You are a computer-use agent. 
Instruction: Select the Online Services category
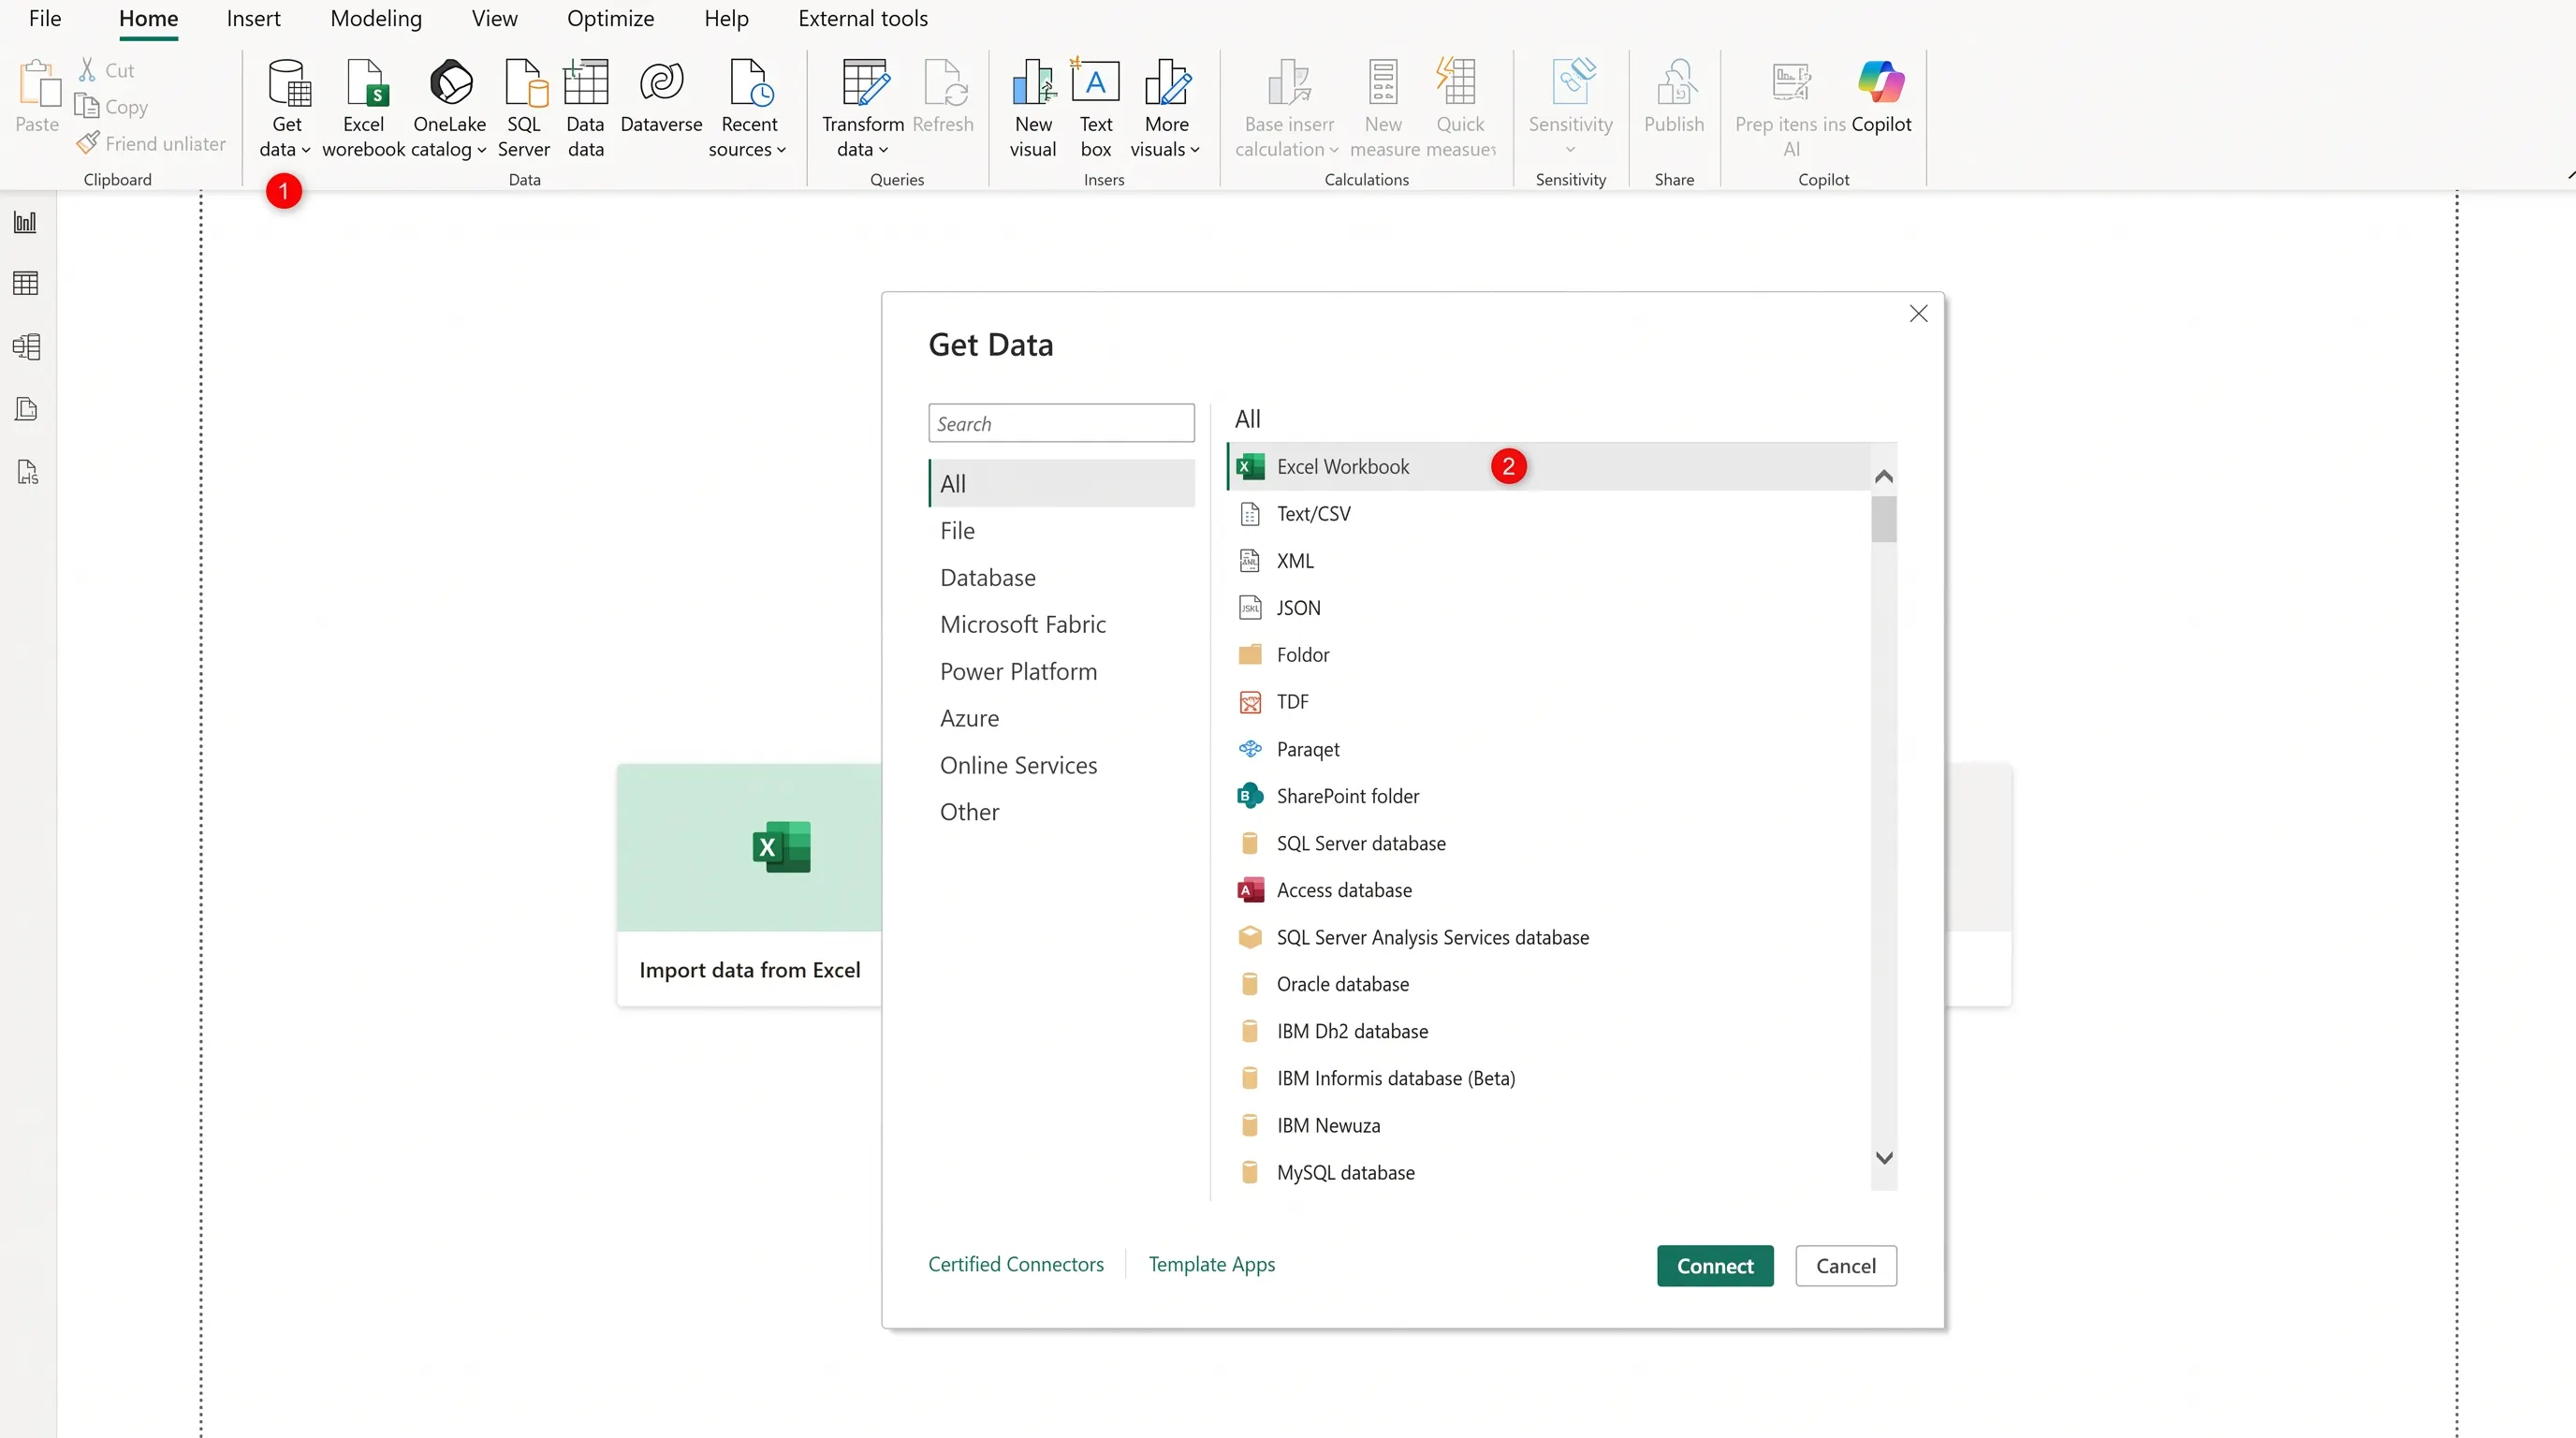tap(1061, 765)
